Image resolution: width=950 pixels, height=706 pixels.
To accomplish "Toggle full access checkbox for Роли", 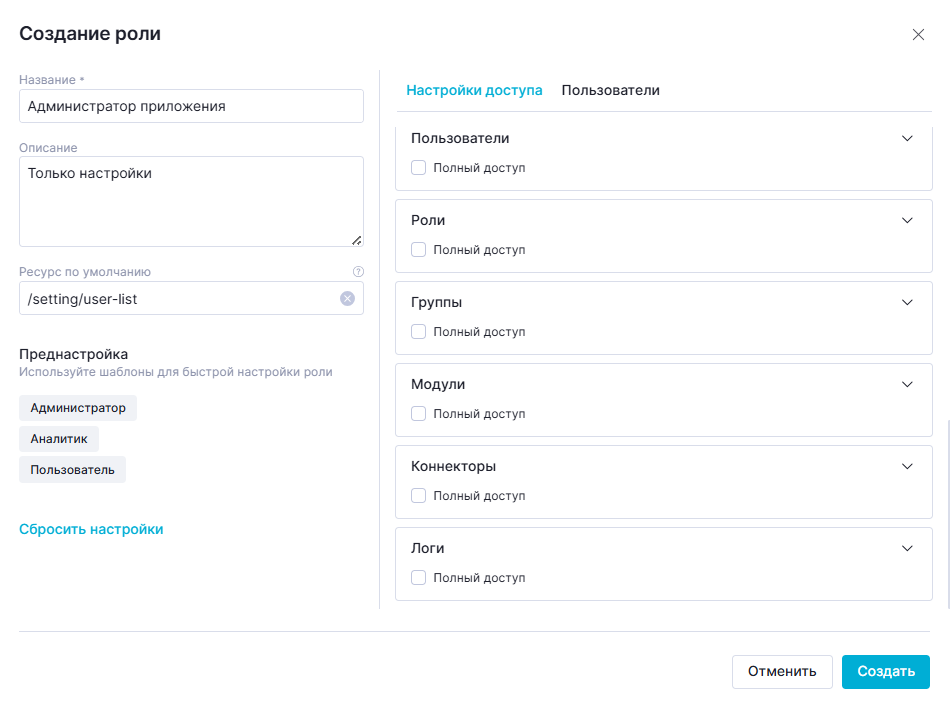I will tap(419, 250).
